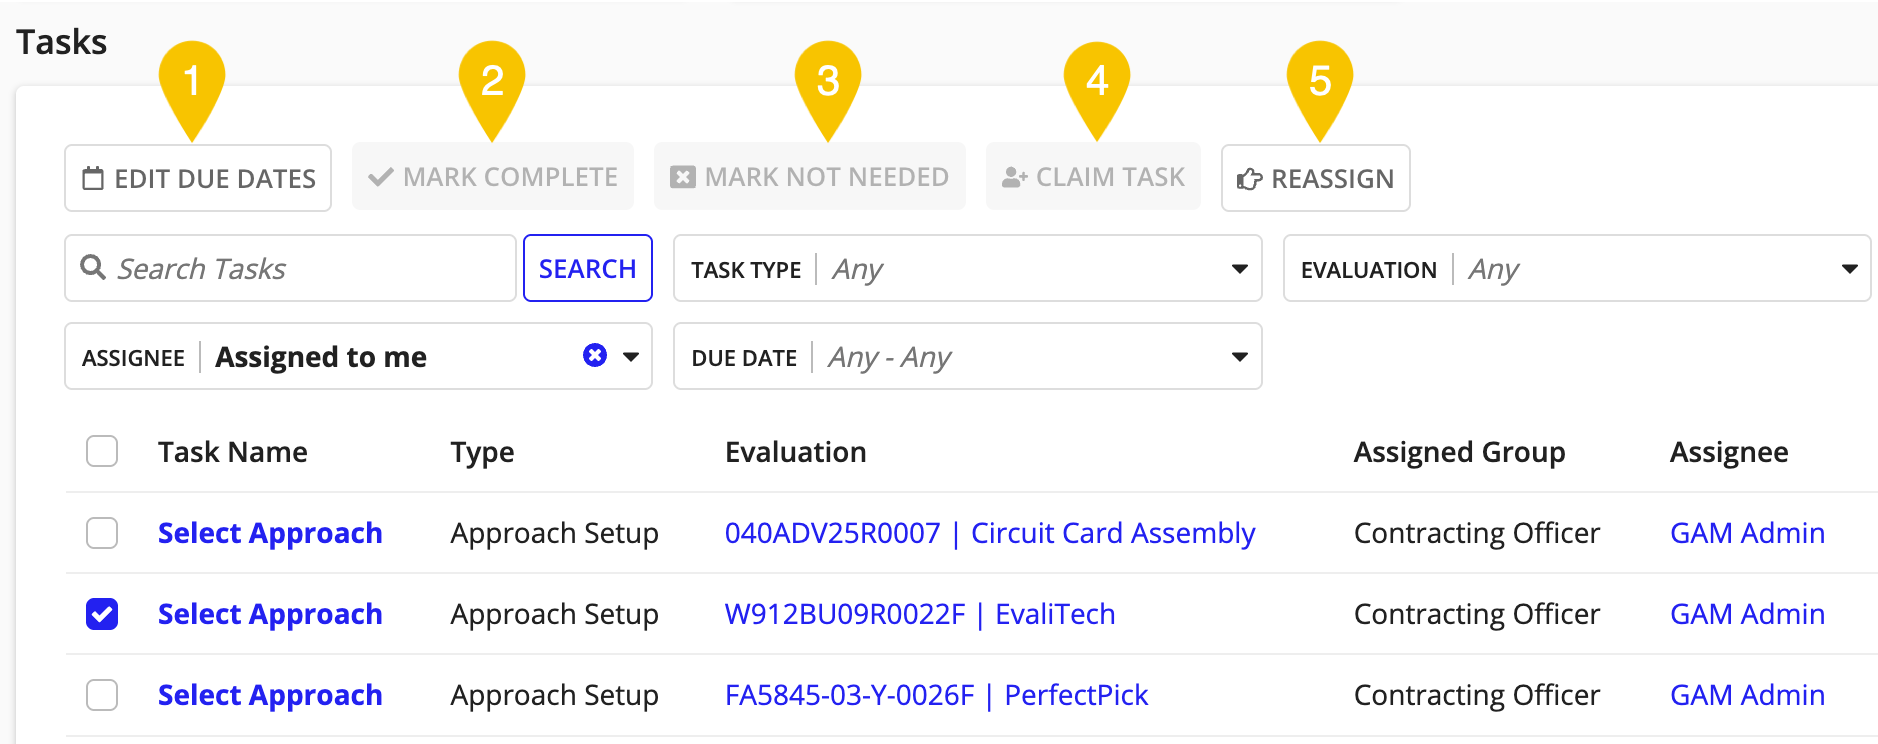Expand the Assignee dropdown arrow

click(631, 356)
